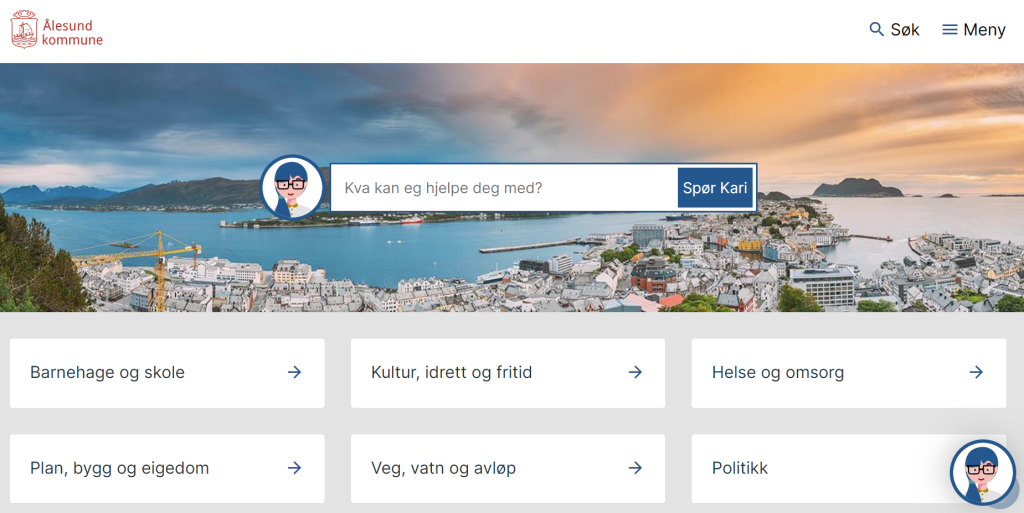Open the hamburger Meny icon

(950, 30)
